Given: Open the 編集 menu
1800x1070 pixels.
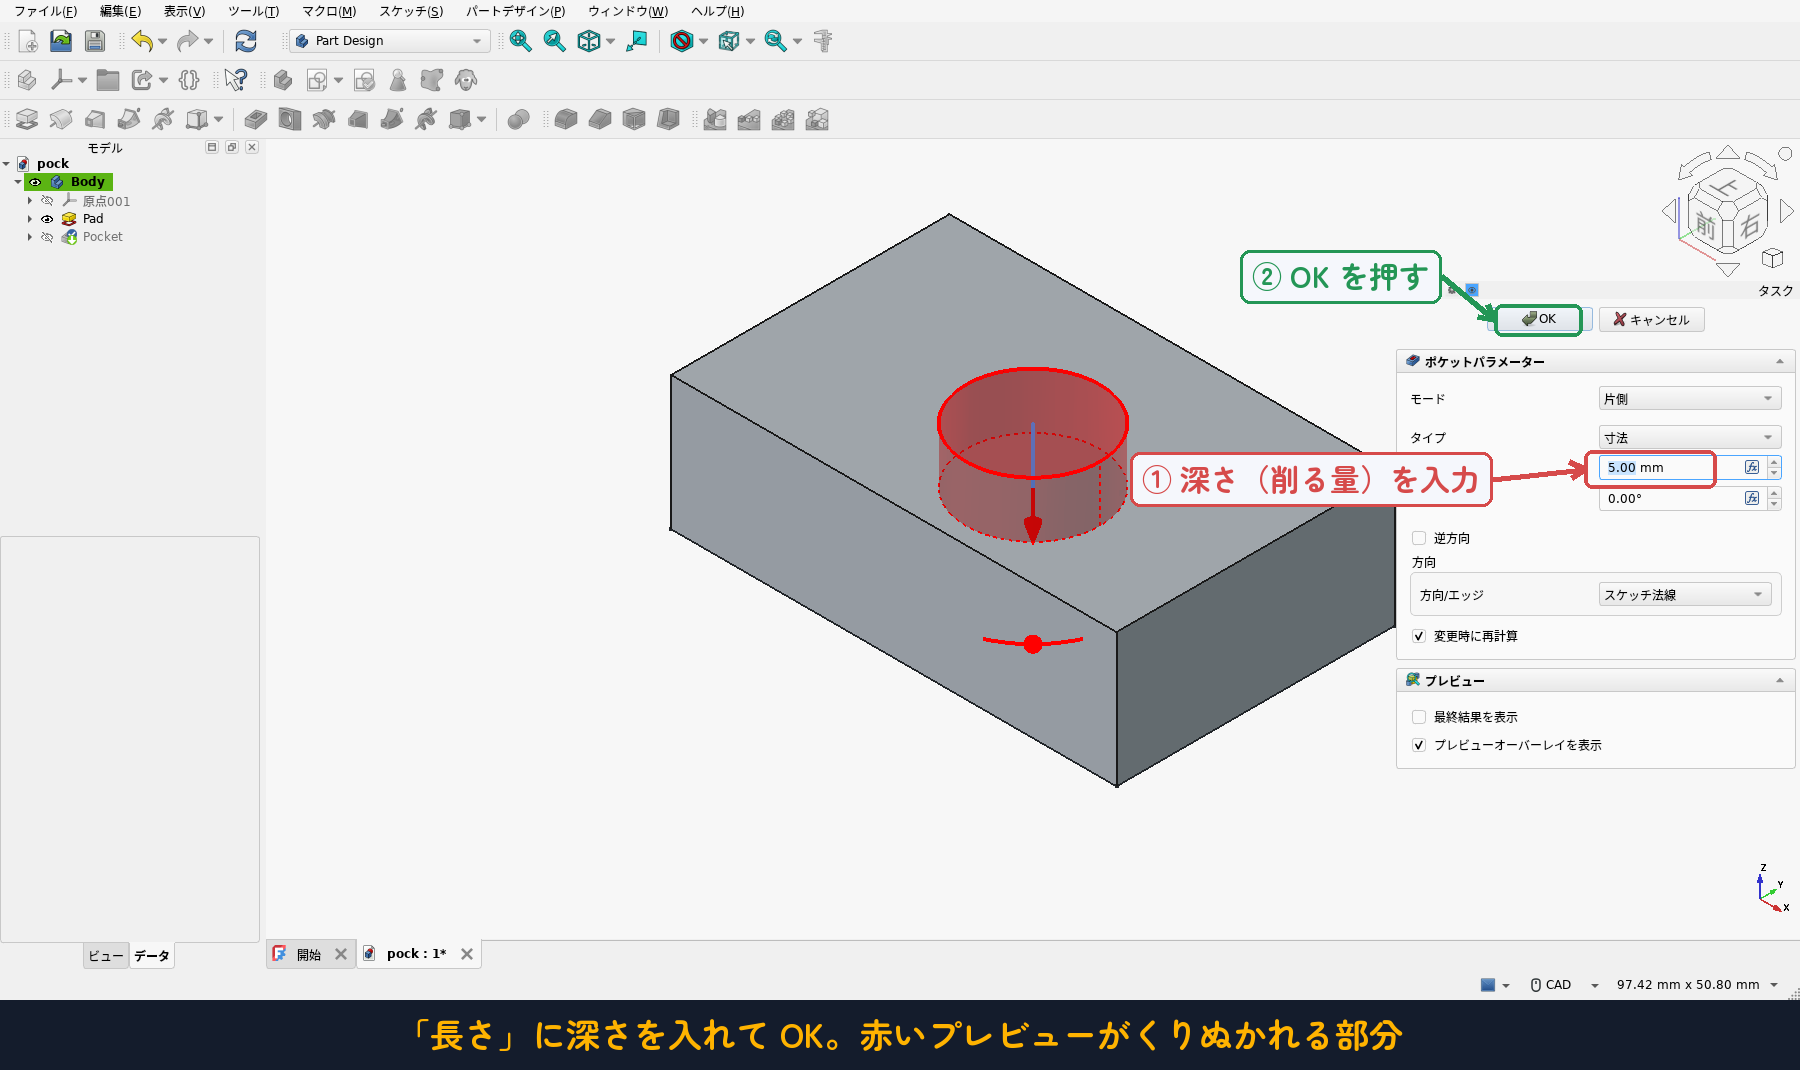Looking at the screenshot, I should (x=120, y=11).
